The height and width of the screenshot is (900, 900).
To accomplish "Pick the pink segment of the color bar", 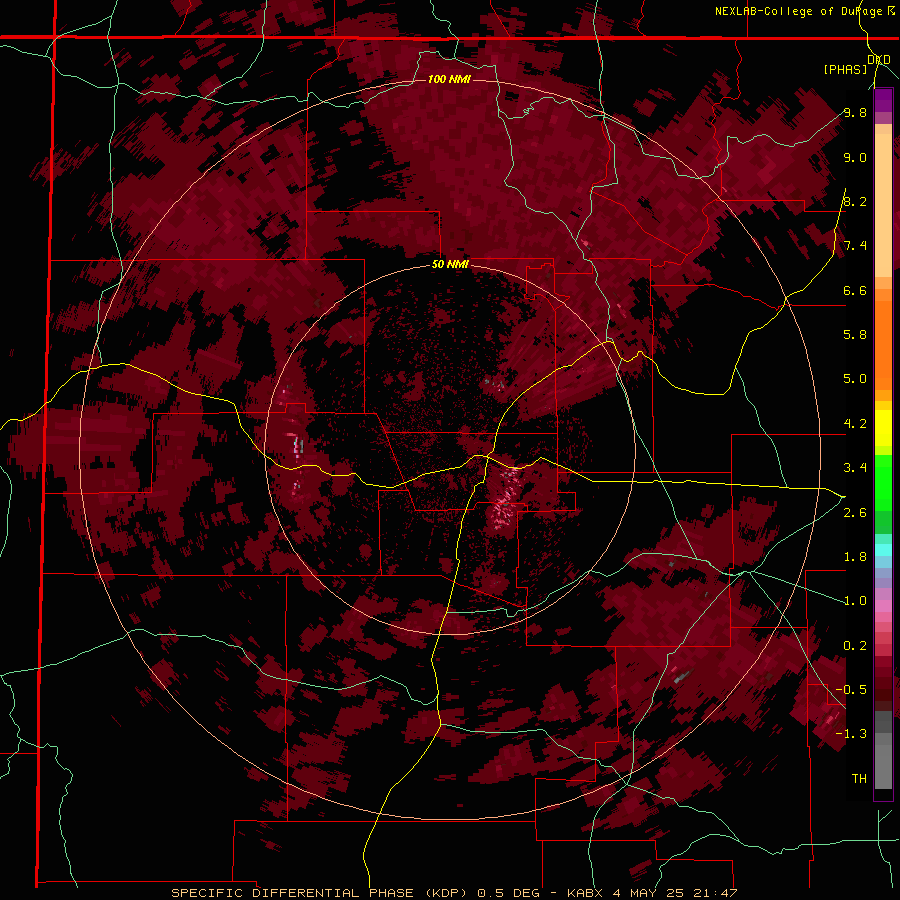I will point(883,606).
